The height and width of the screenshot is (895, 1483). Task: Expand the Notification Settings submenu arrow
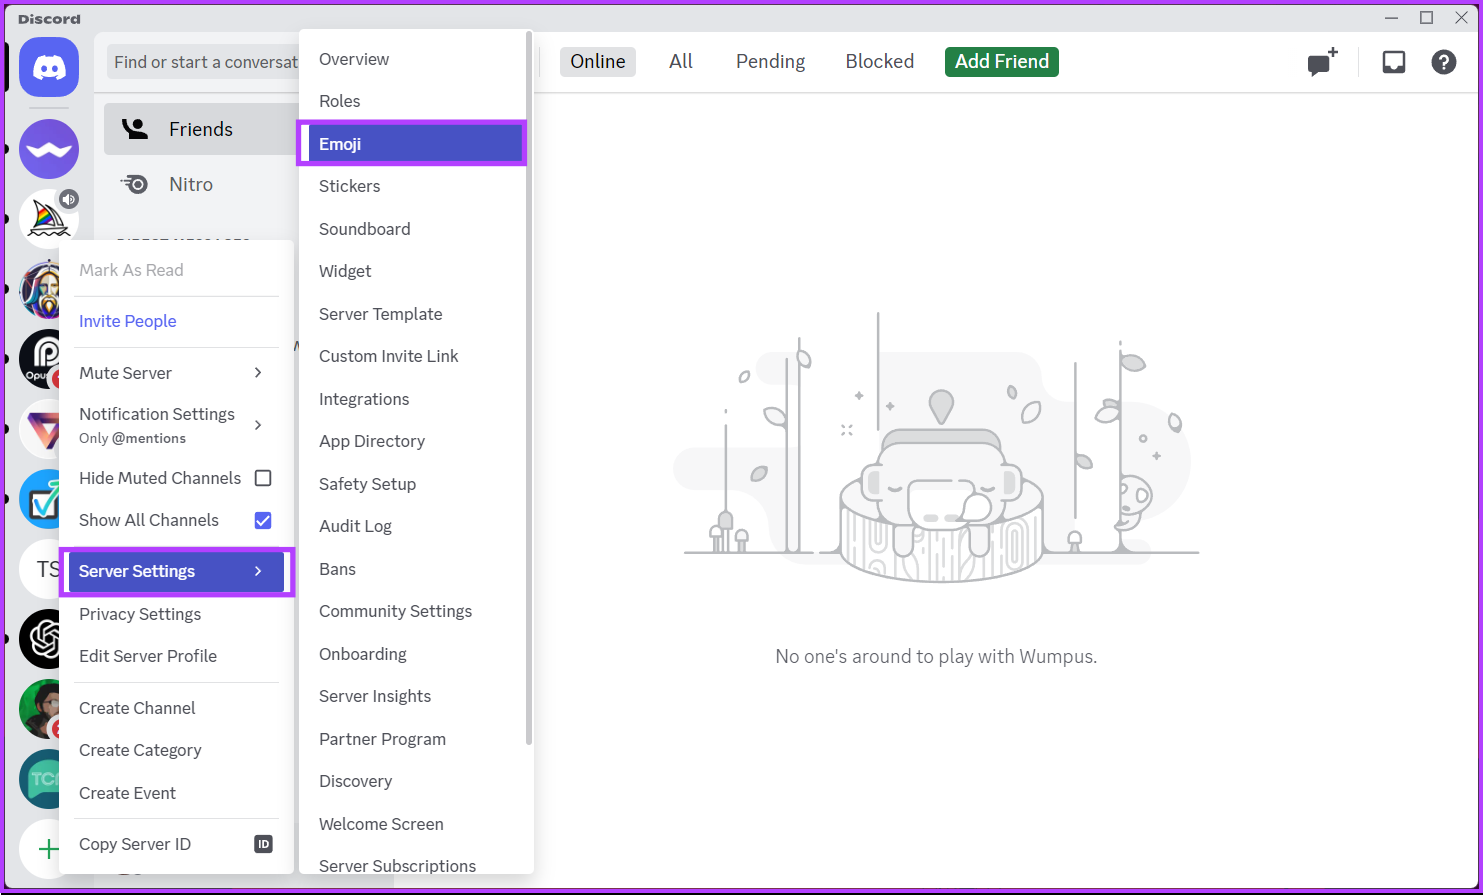point(258,425)
